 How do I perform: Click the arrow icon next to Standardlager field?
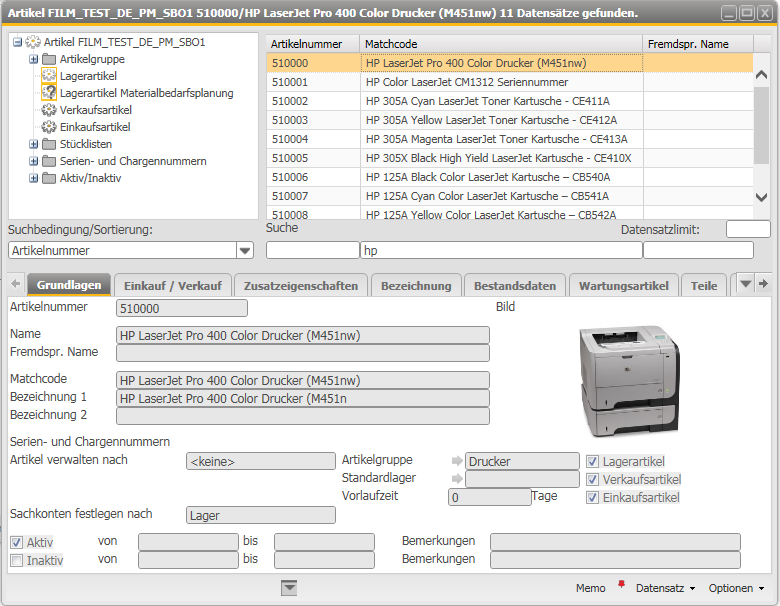coord(457,479)
